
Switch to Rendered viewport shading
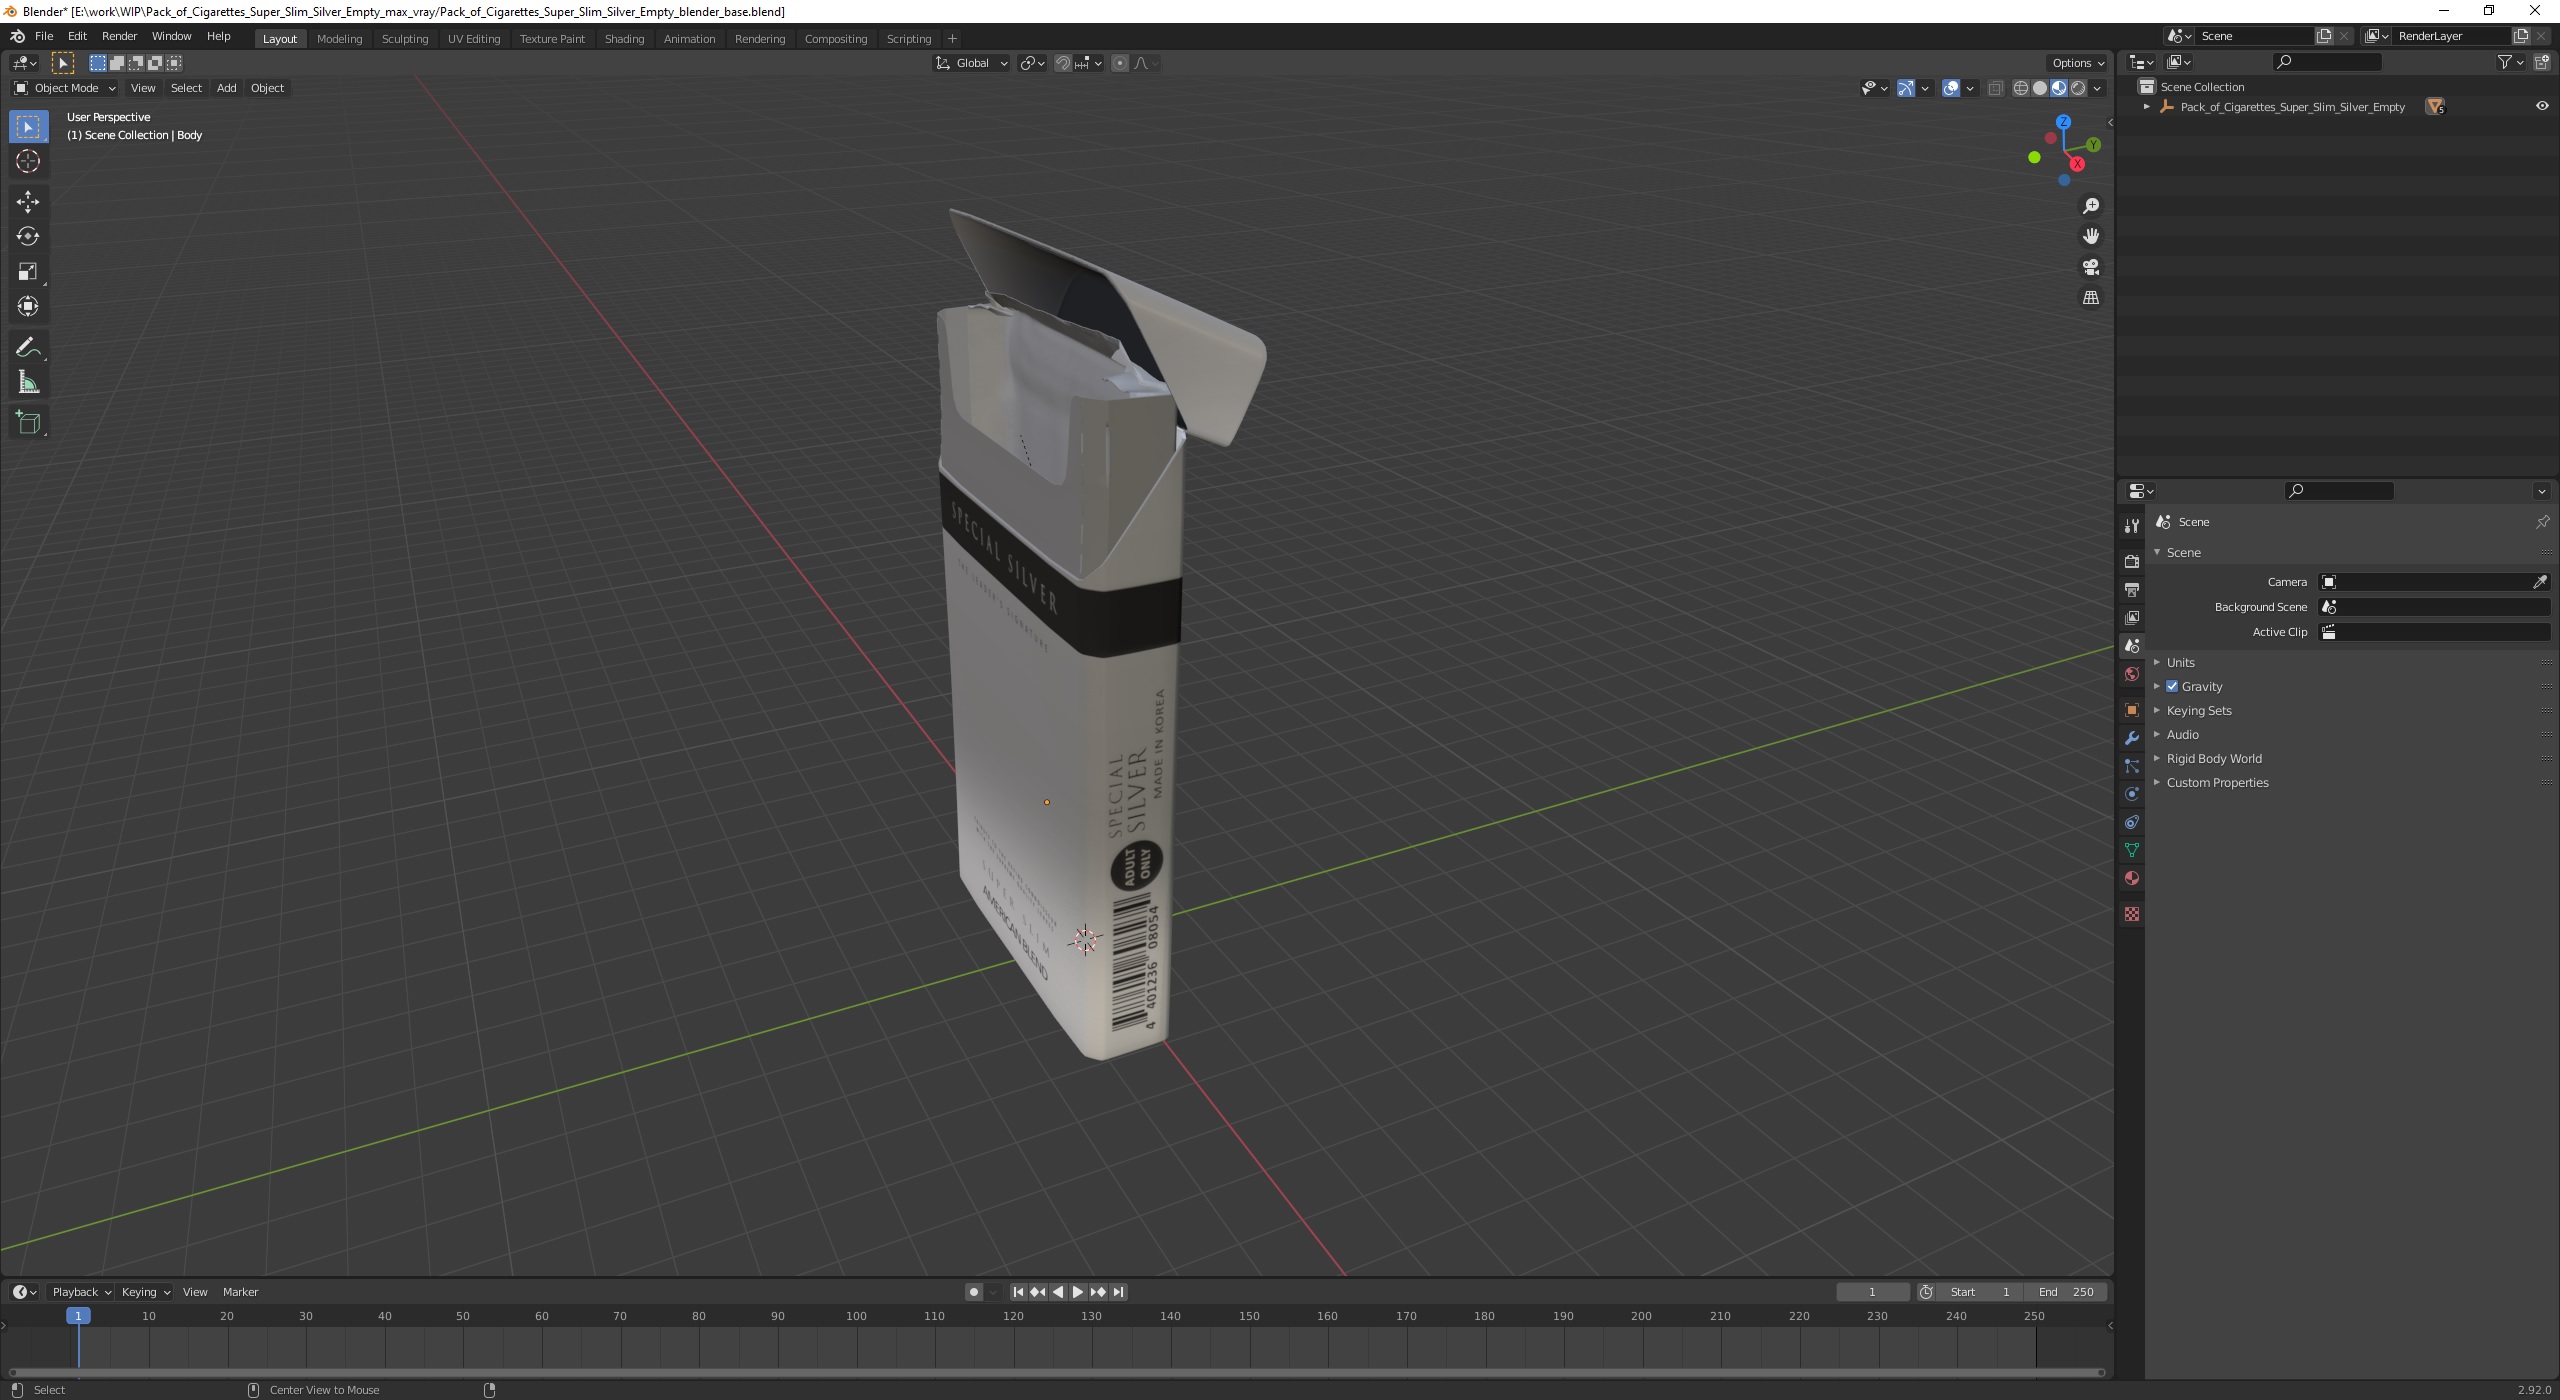(x=2078, y=88)
